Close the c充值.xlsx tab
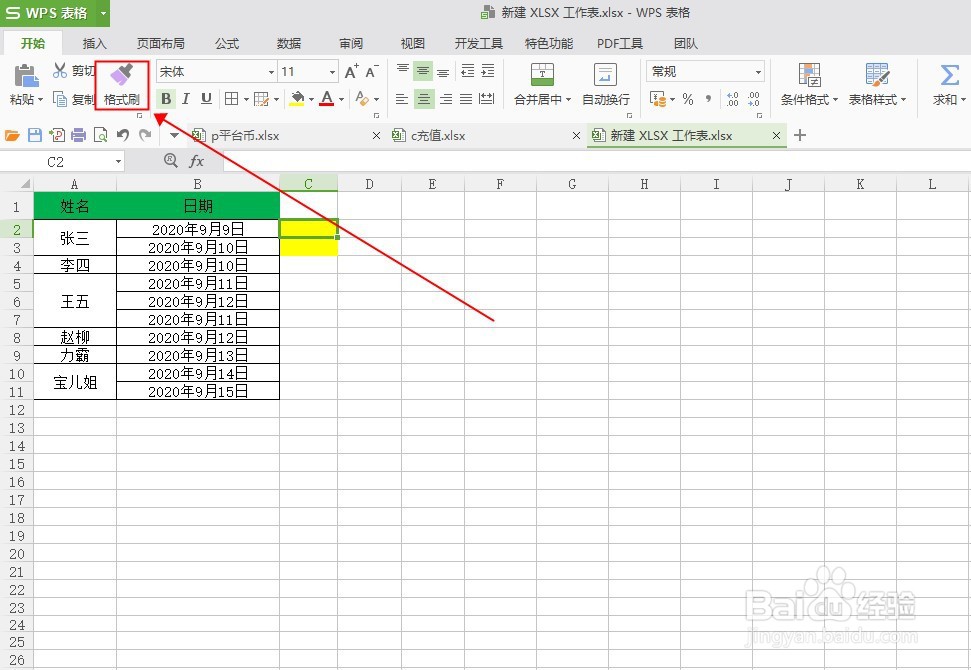This screenshot has width=971, height=670. click(x=576, y=135)
